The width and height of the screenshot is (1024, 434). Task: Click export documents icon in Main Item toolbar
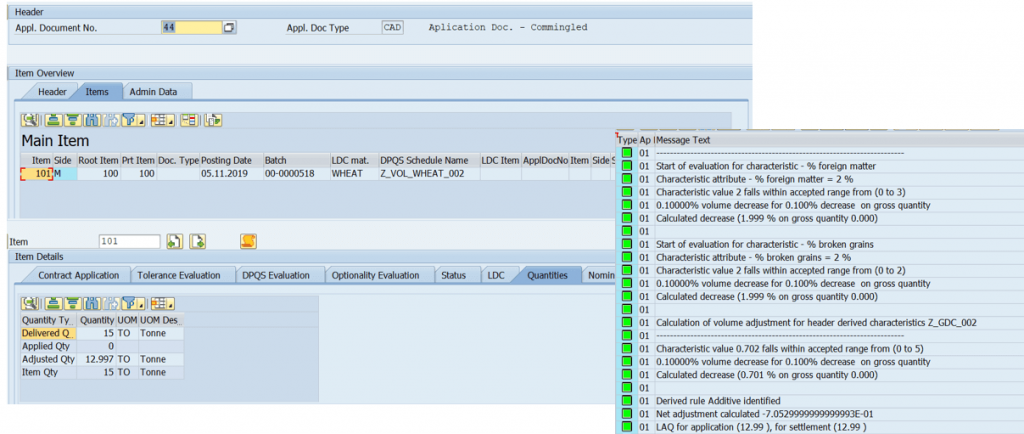tap(213, 120)
